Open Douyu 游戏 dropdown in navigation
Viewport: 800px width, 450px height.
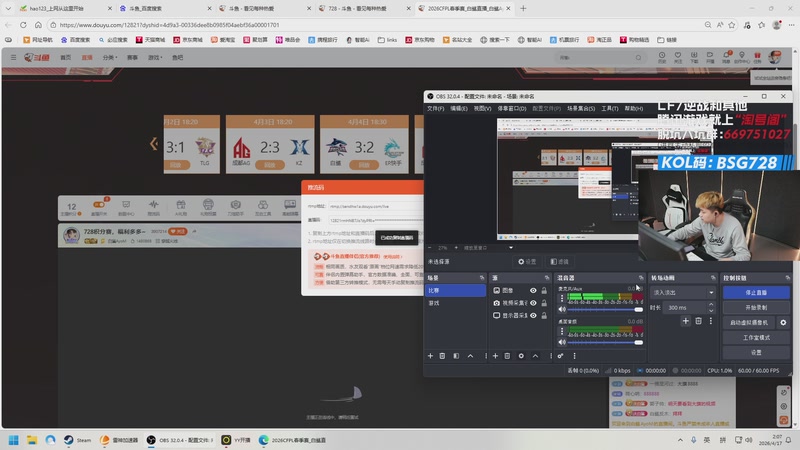point(155,58)
